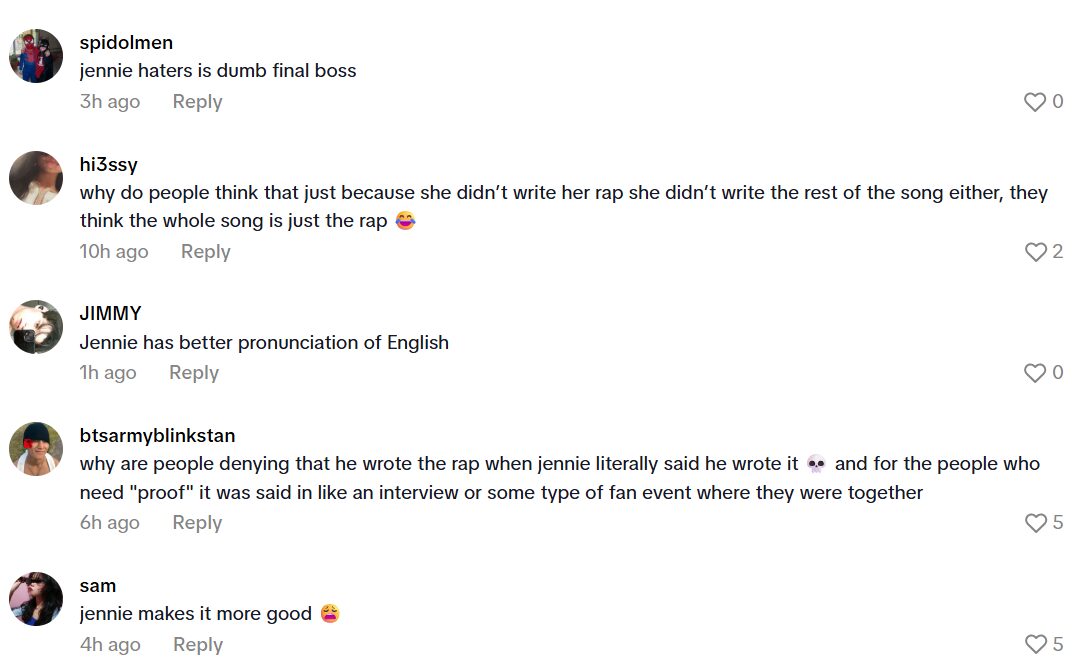Reply to sam's comment
1086x670 pixels.
tap(197, 644)
